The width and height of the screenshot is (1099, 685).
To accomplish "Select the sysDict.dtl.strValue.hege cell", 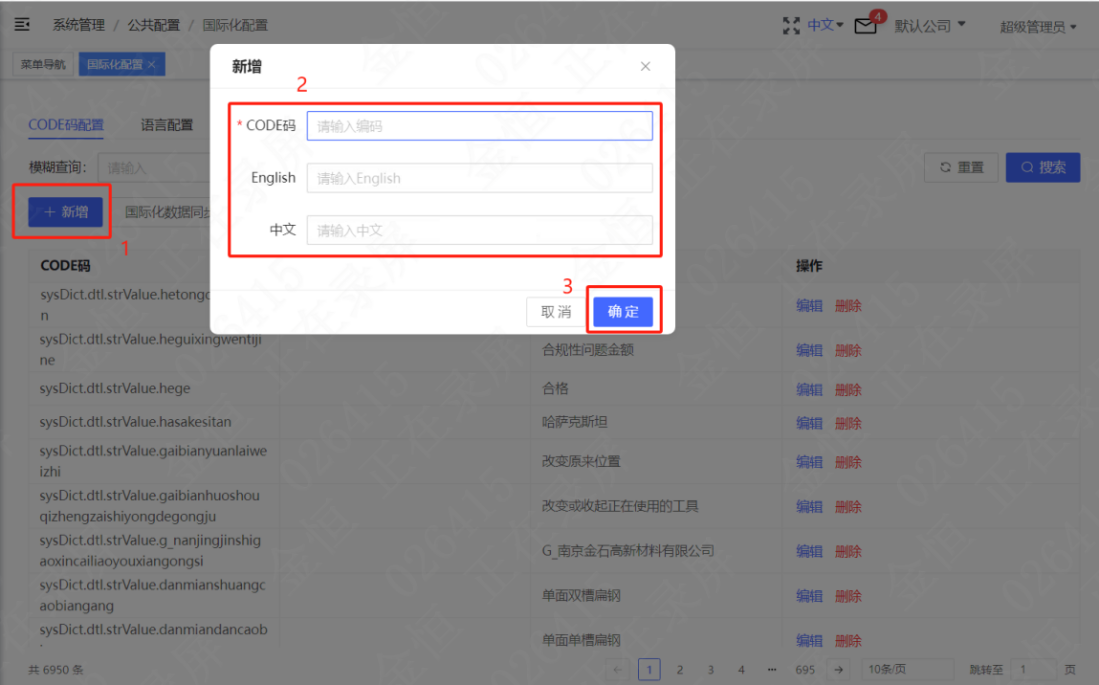I will (115, 388).
